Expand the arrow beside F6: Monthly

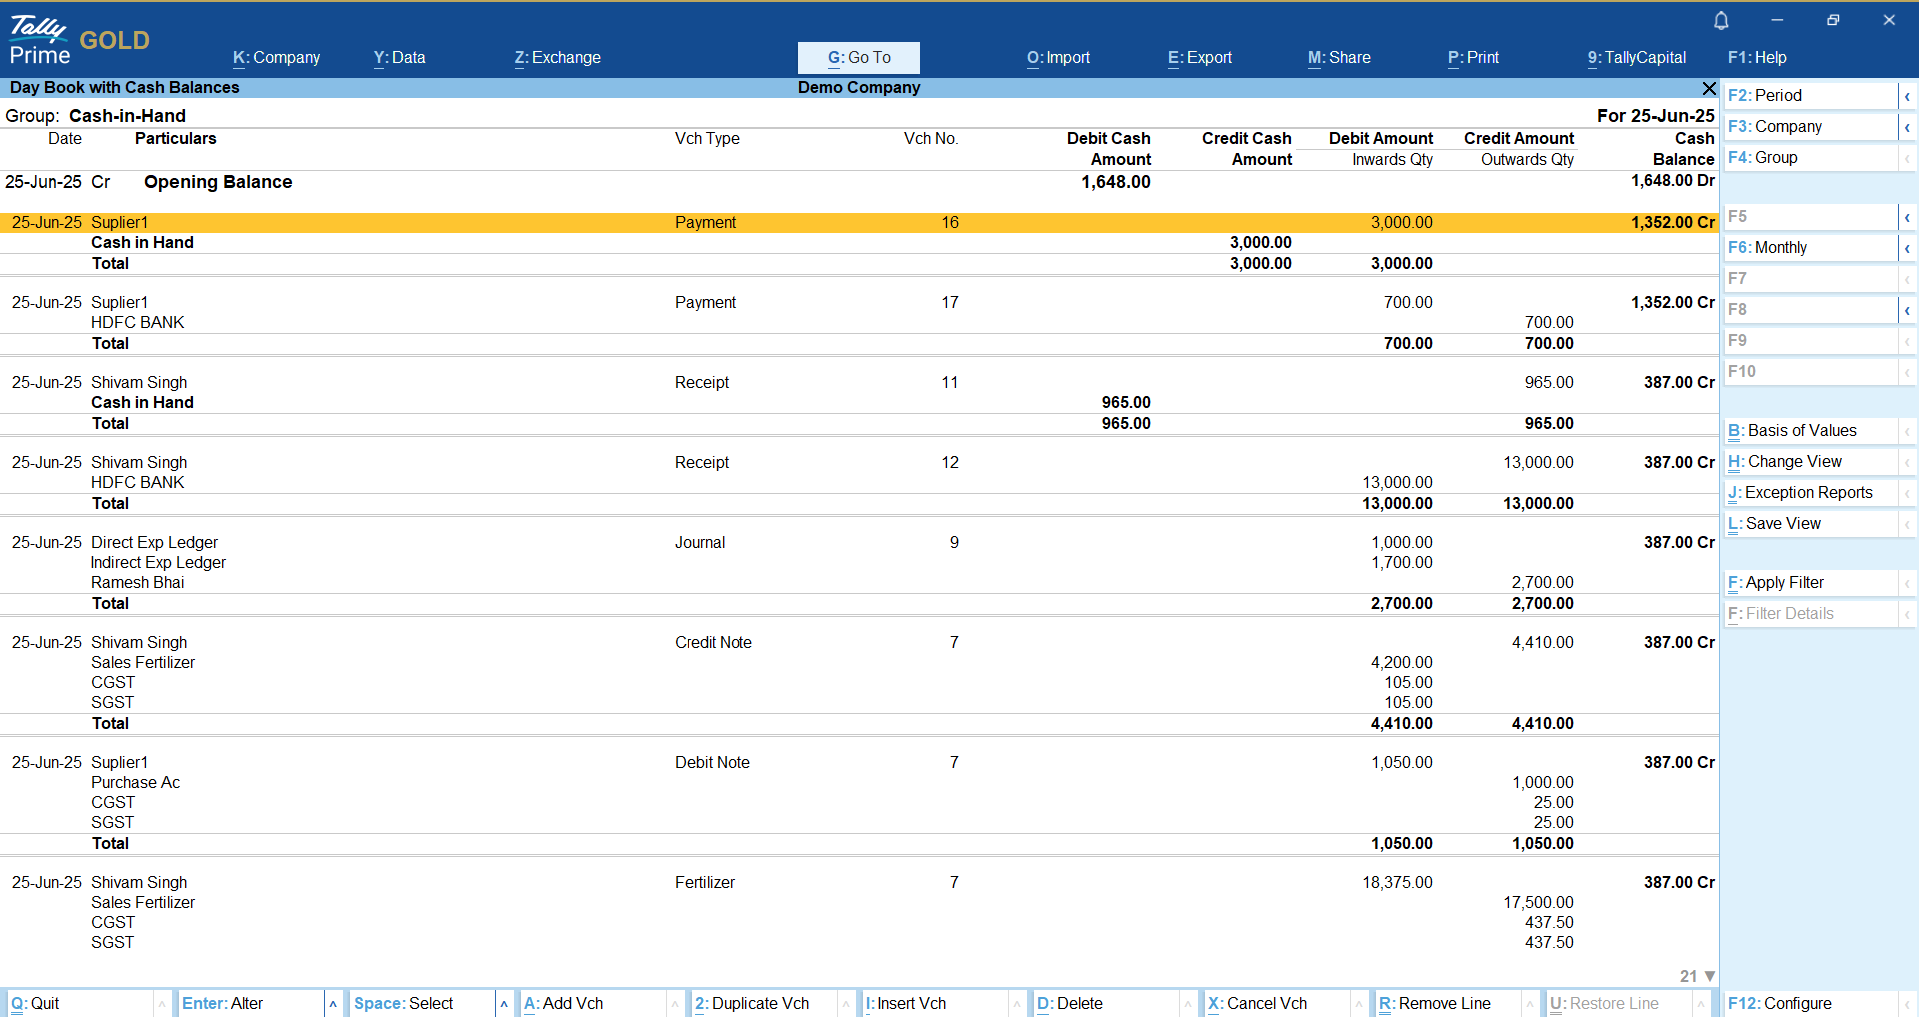pos(1907,248)
